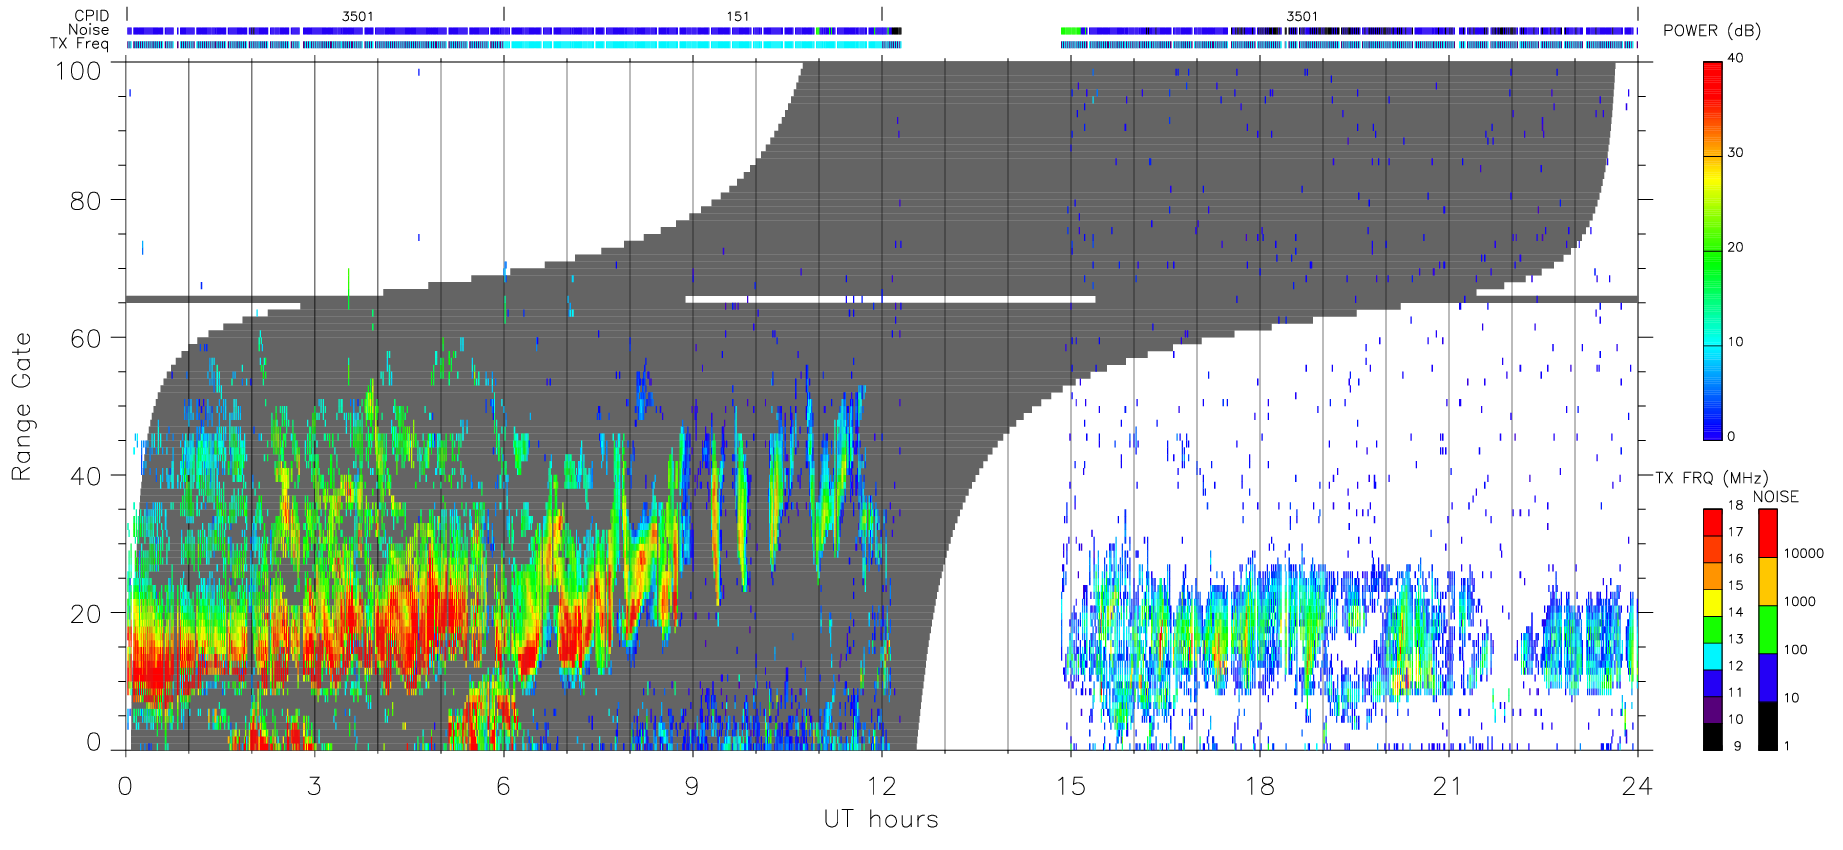Click the 'TX FRQ (MHz)' legend title
The height and width of the screenshot is (850, 1843).
(1711, 478)
